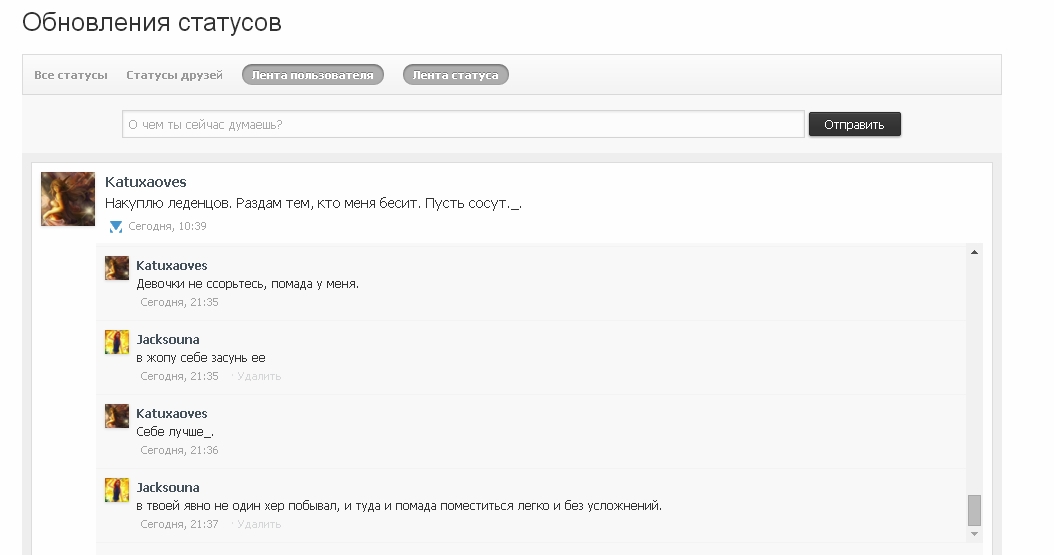
Task: Click the blue icon beside "Сегодня, 10:39"
Action: point(115,227)
